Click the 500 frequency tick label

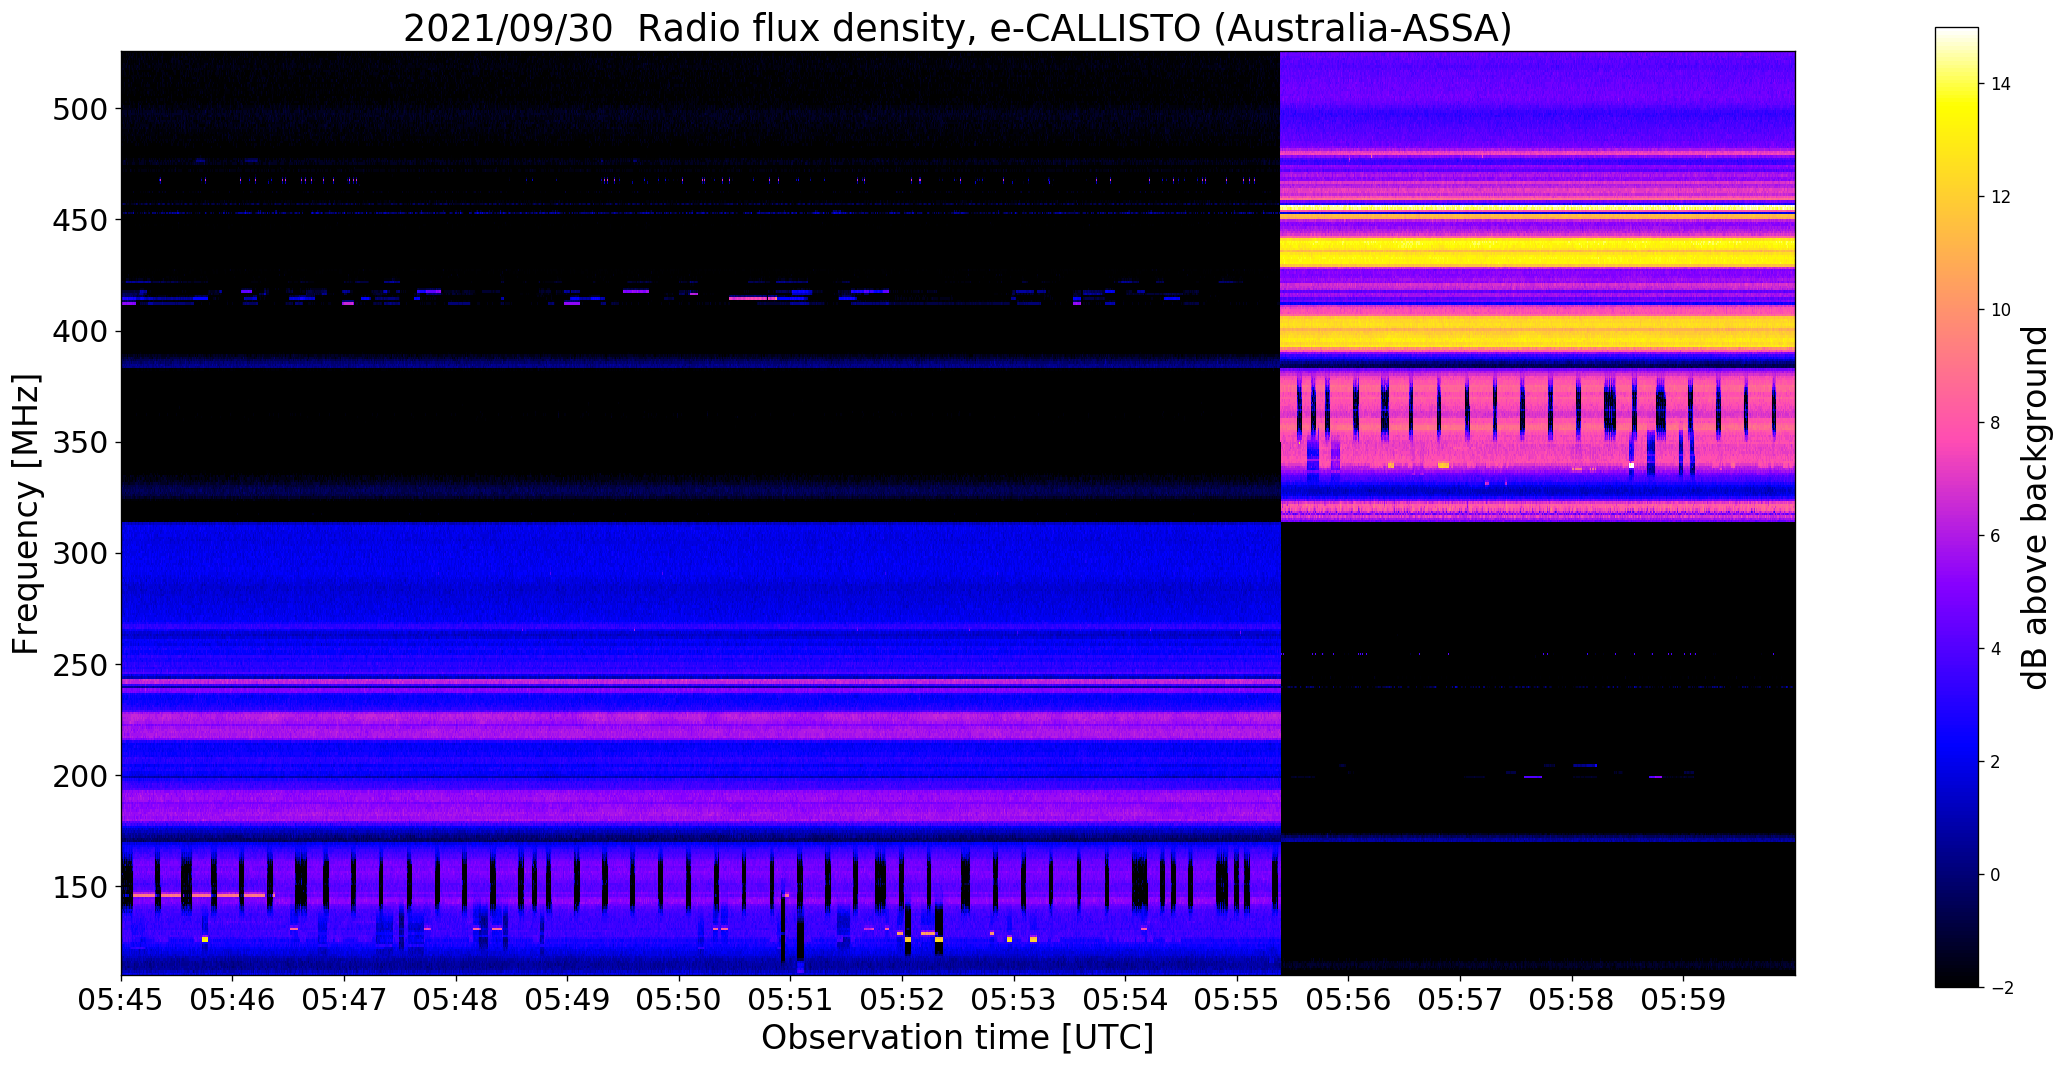[79, 109]
